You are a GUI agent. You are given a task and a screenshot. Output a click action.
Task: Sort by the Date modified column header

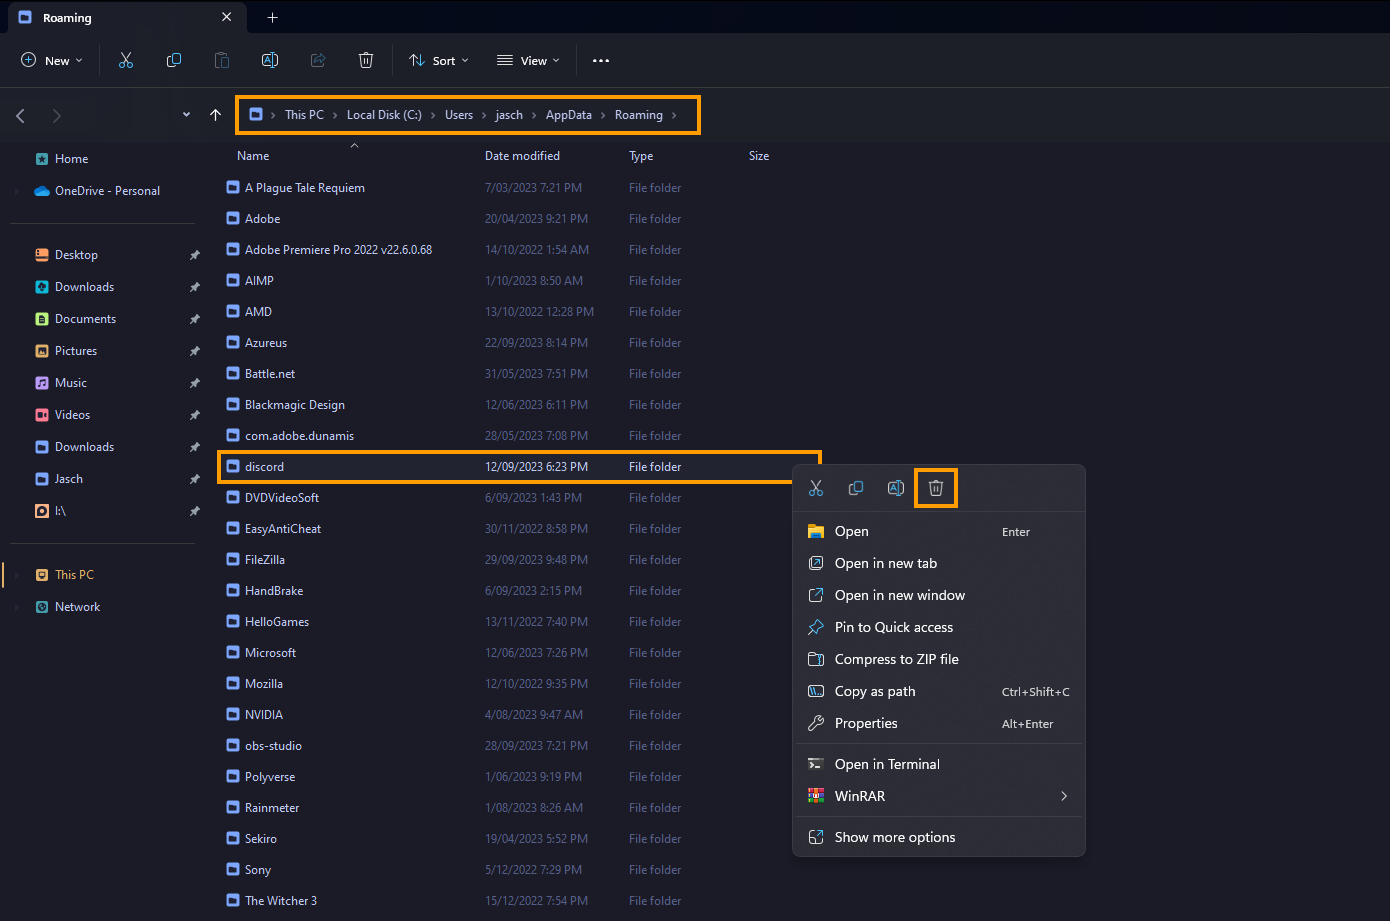522,156
